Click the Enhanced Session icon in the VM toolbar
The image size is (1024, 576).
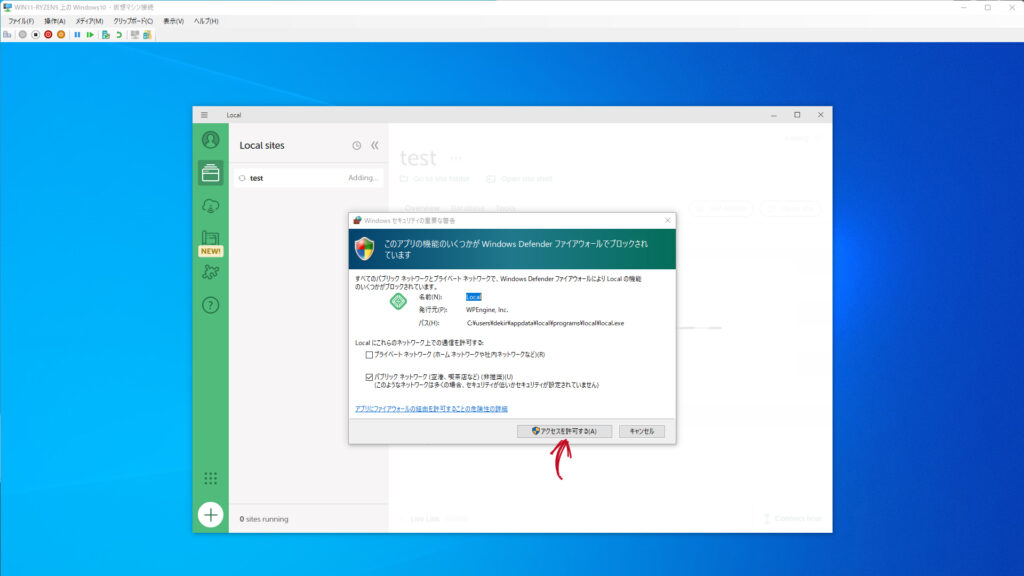(x=135, y=35)
